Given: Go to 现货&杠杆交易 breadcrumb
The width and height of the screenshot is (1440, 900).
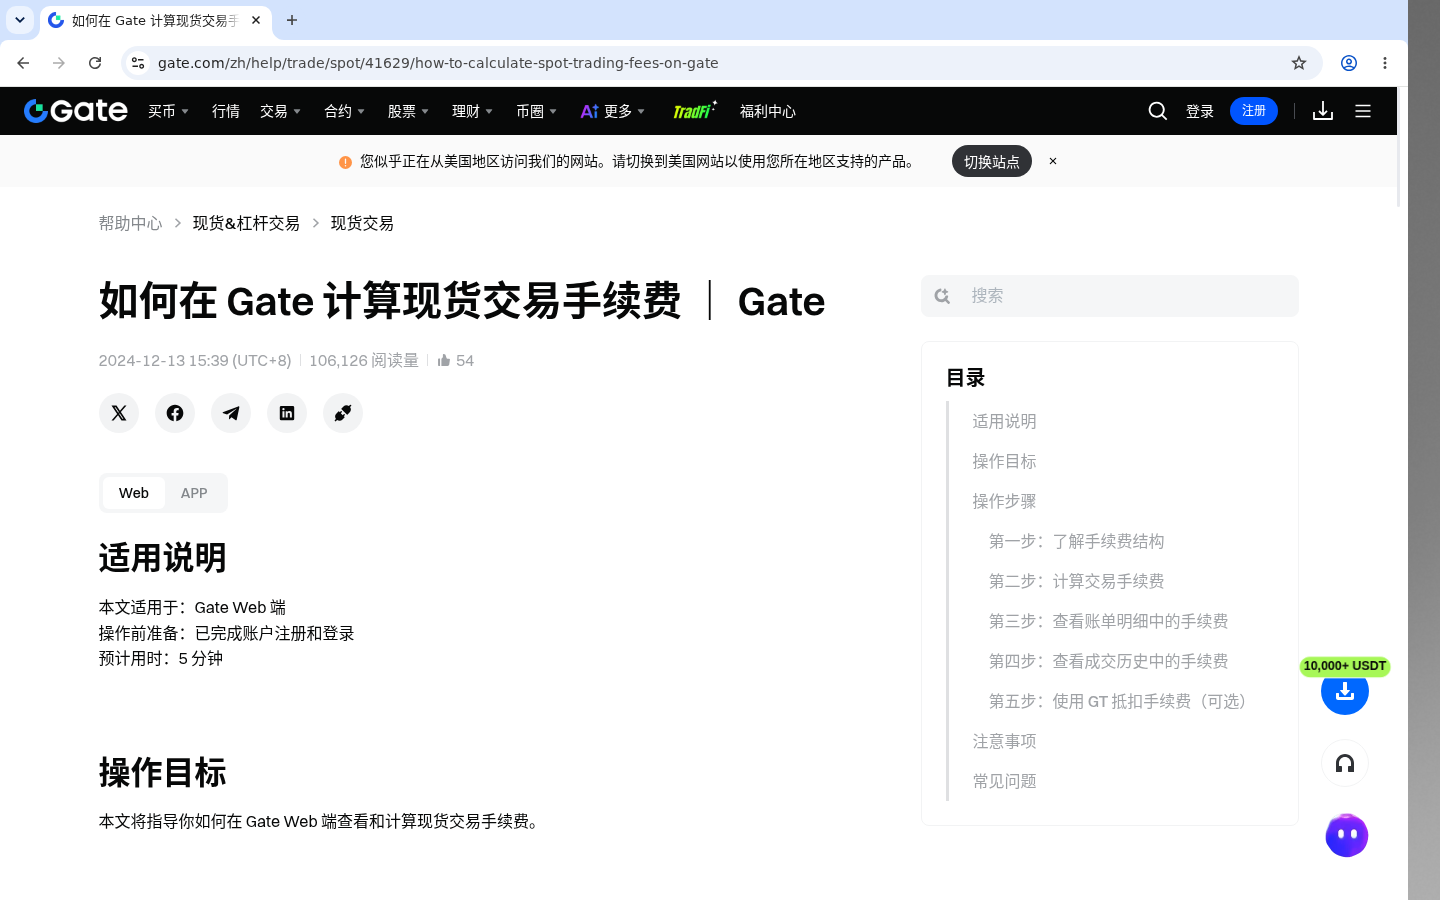Looking at the screenshot, I should (x=246, y=223).
